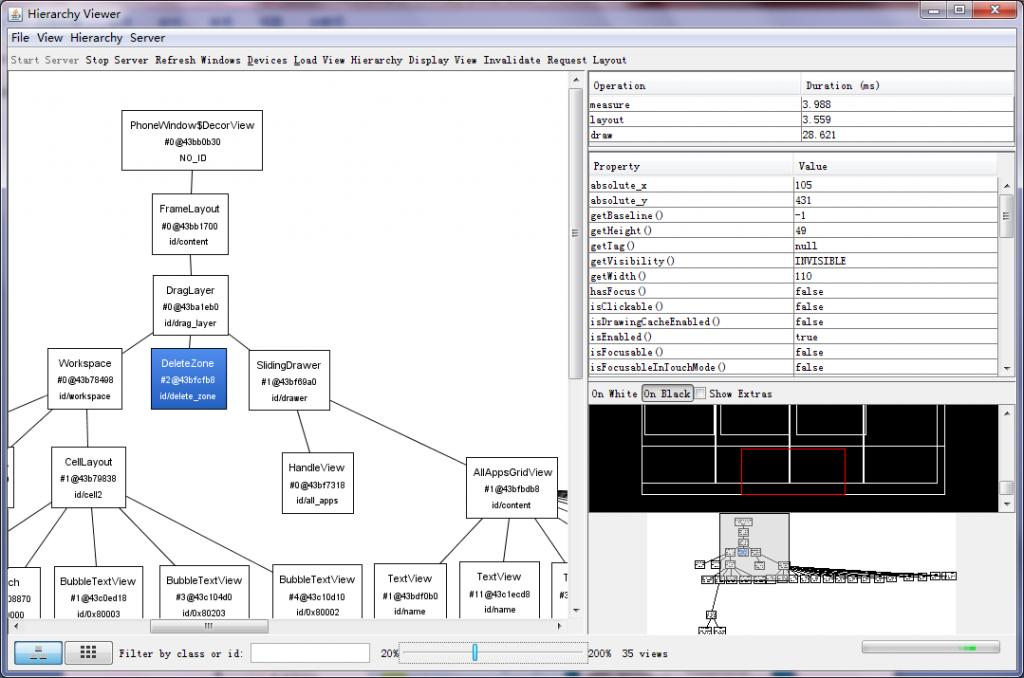
Task: Switch to the grid view icon
Action: point(88,652)
